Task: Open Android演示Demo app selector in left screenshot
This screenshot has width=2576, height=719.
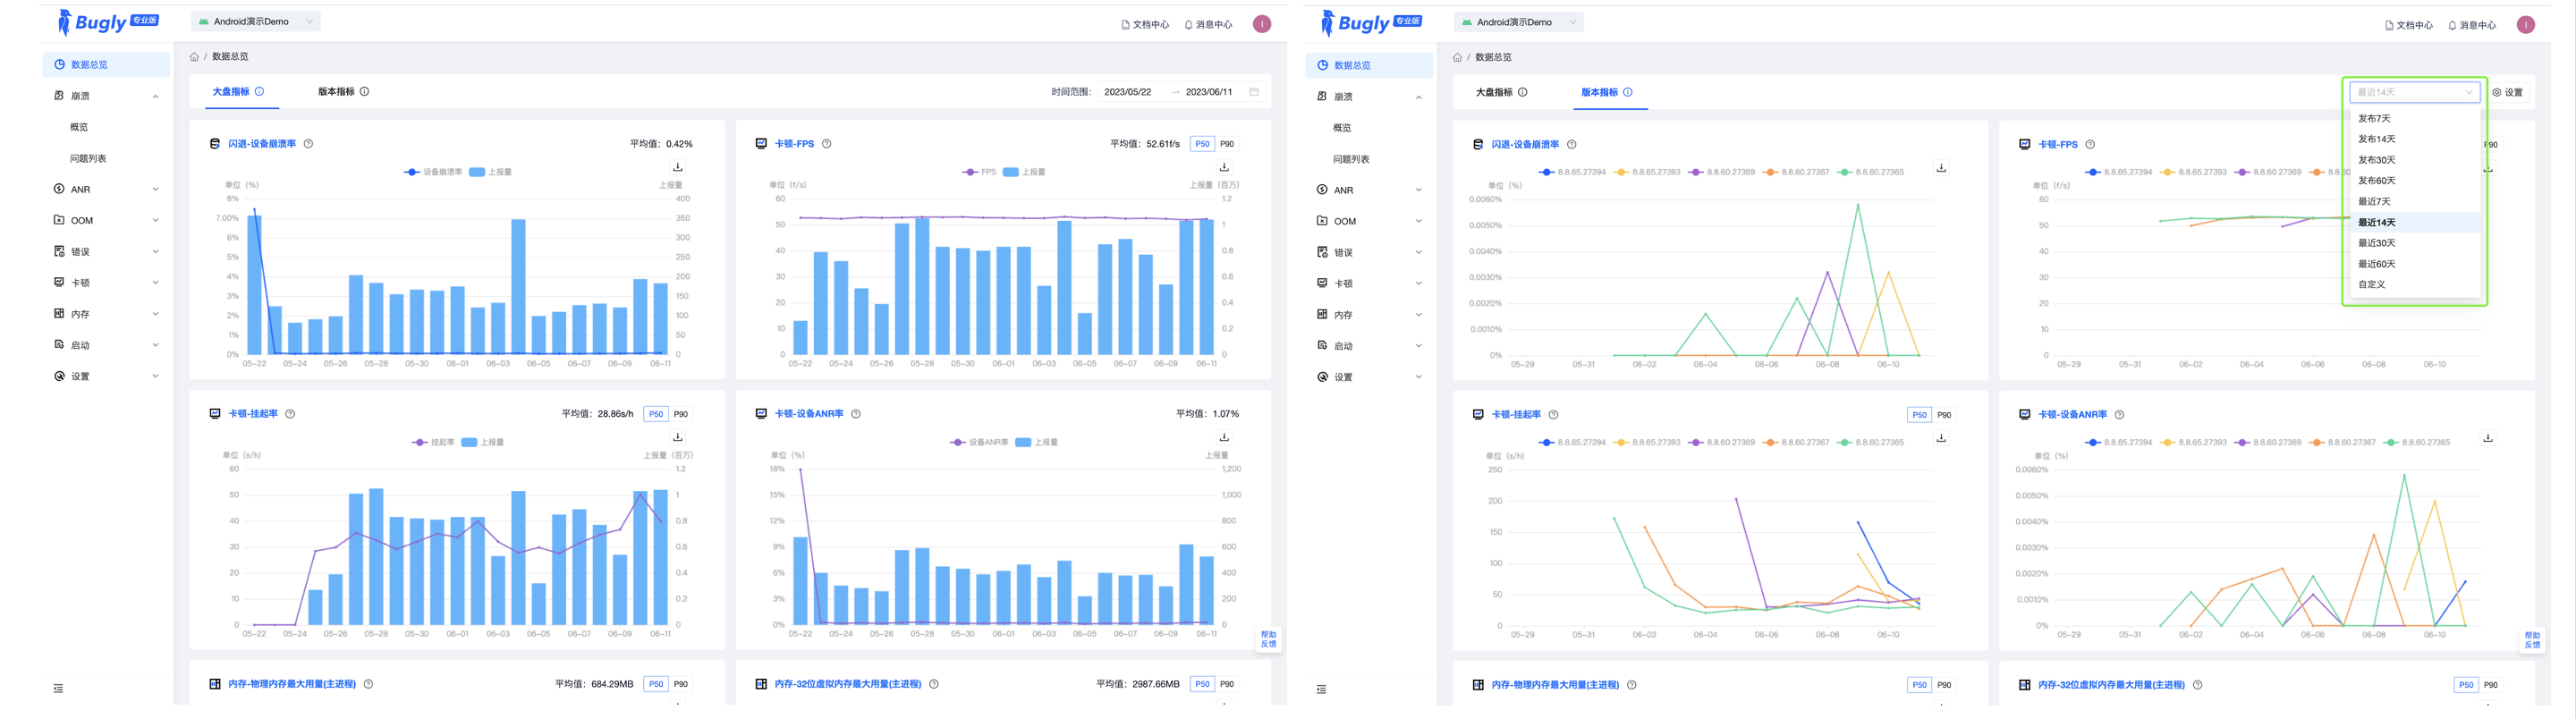Action: tap(256, 21)
